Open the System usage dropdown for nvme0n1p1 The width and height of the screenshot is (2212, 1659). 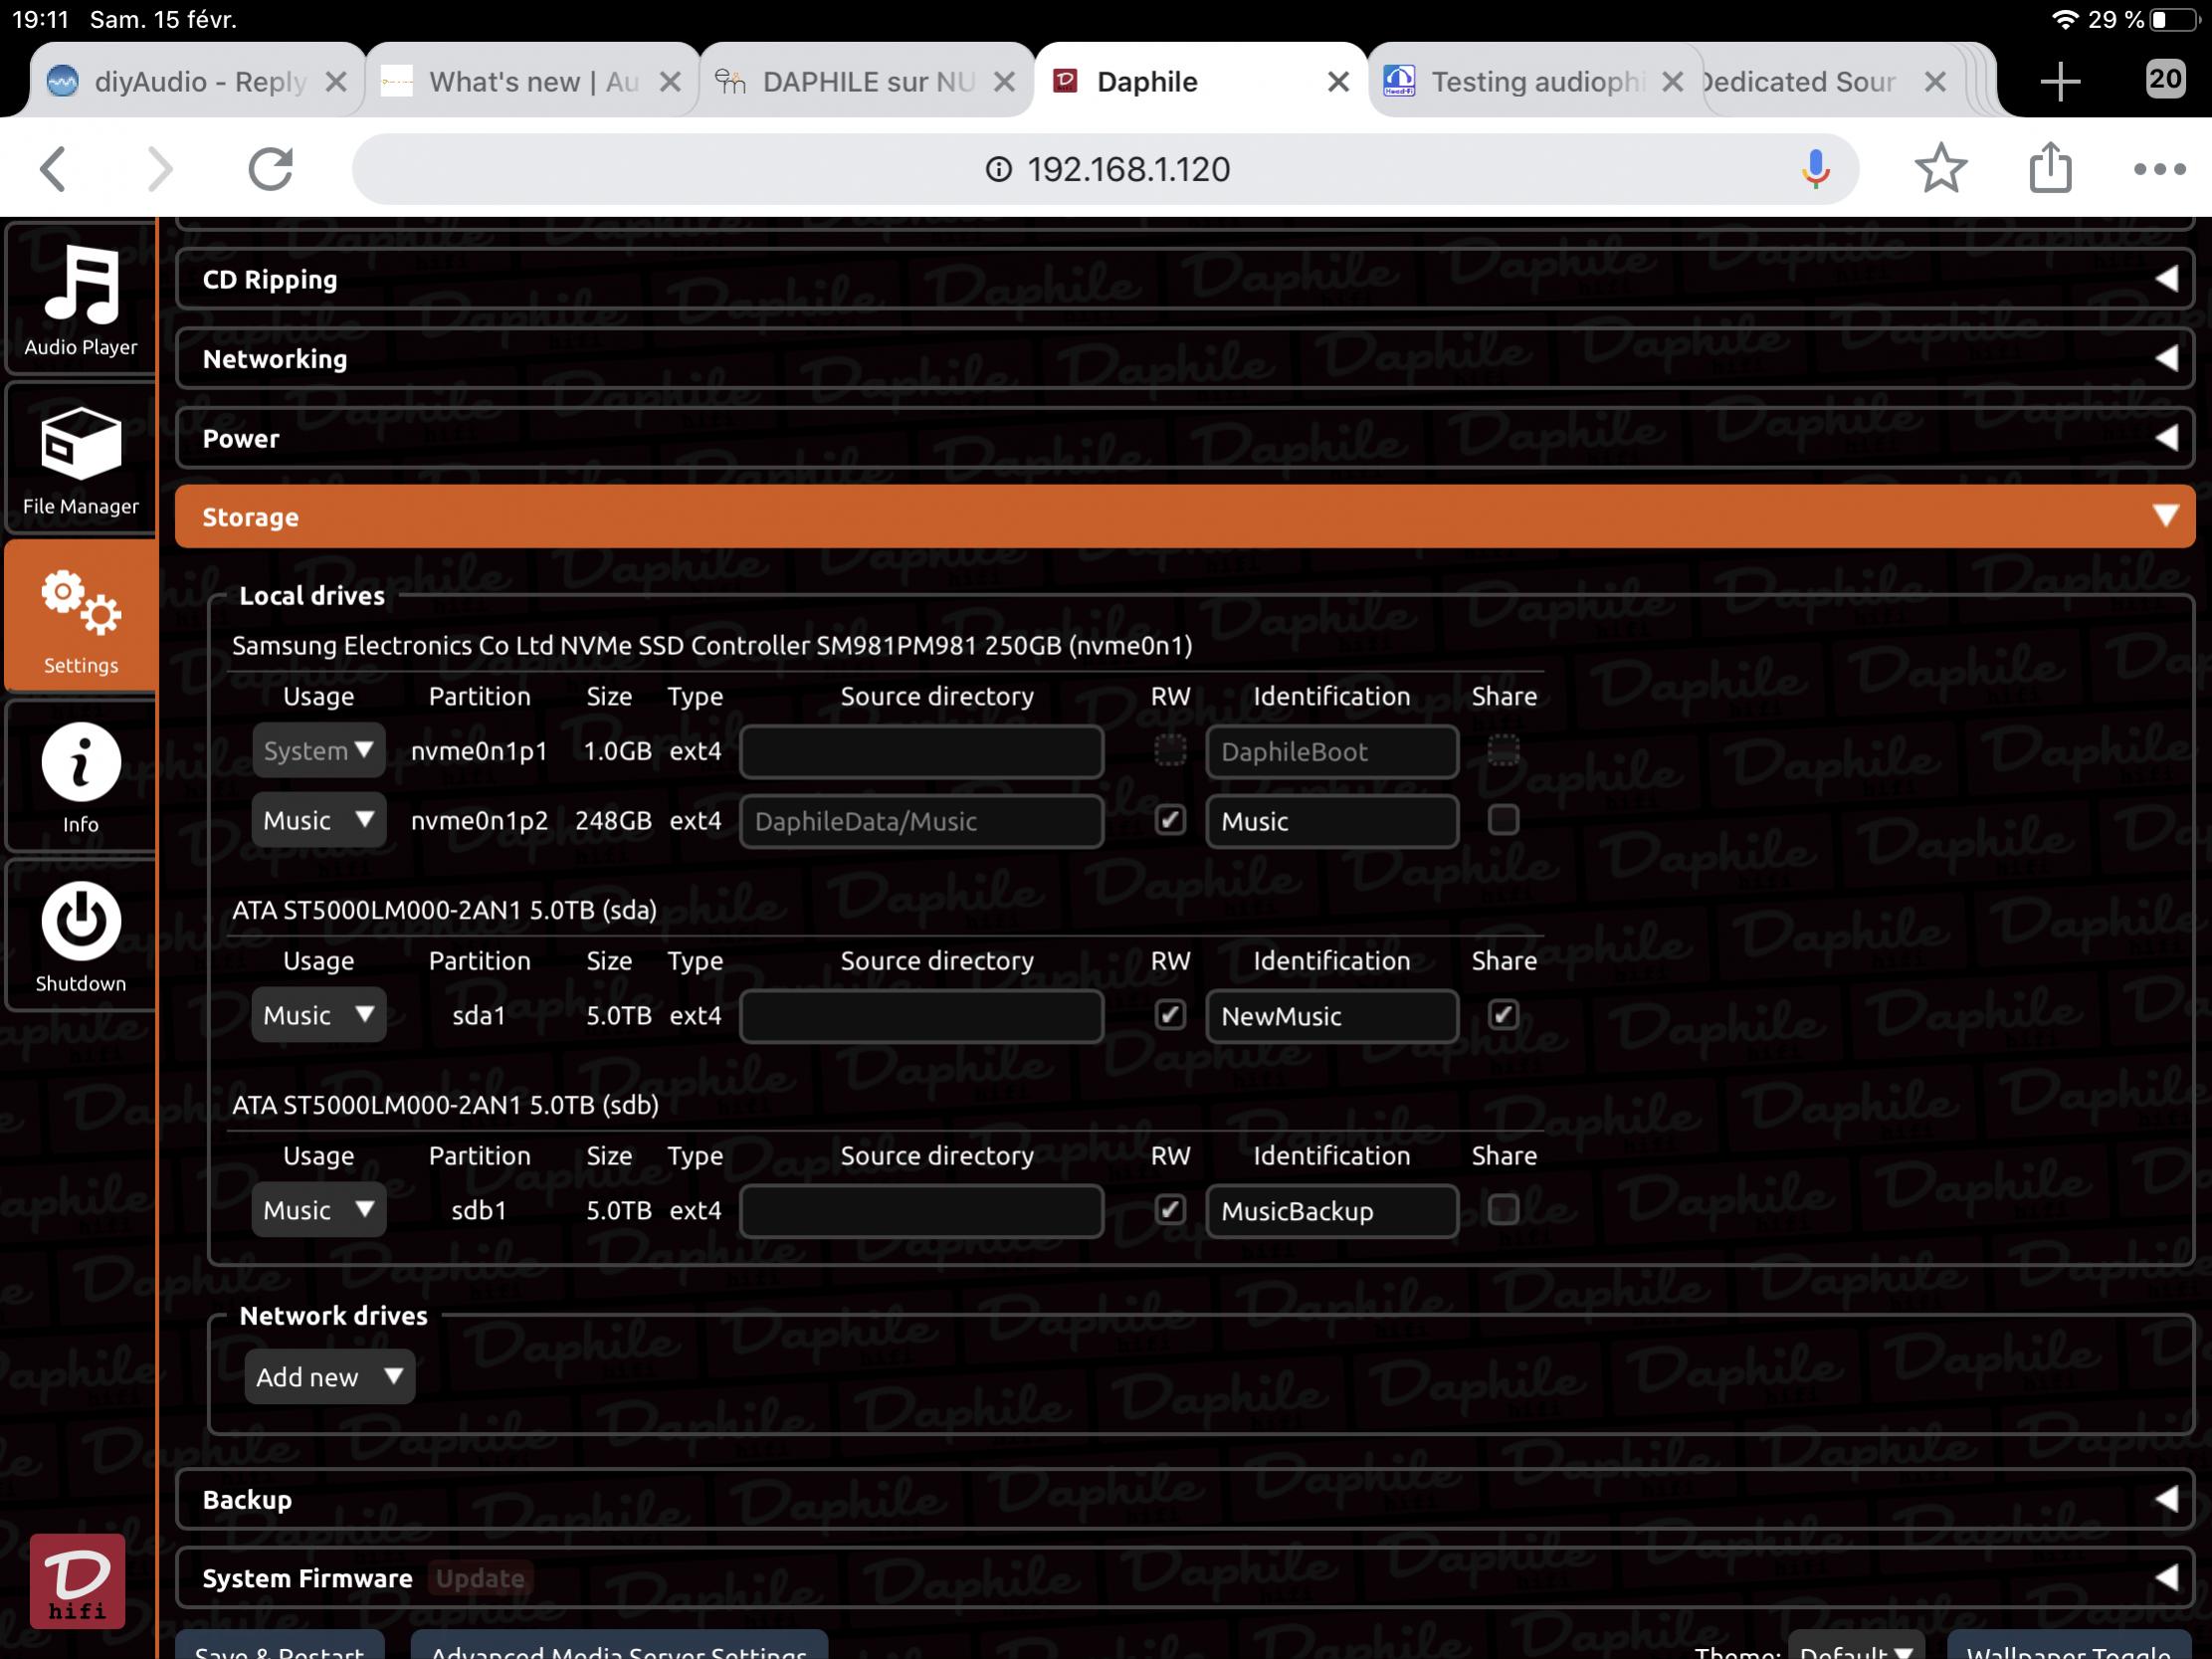click(x=318, y=750)
